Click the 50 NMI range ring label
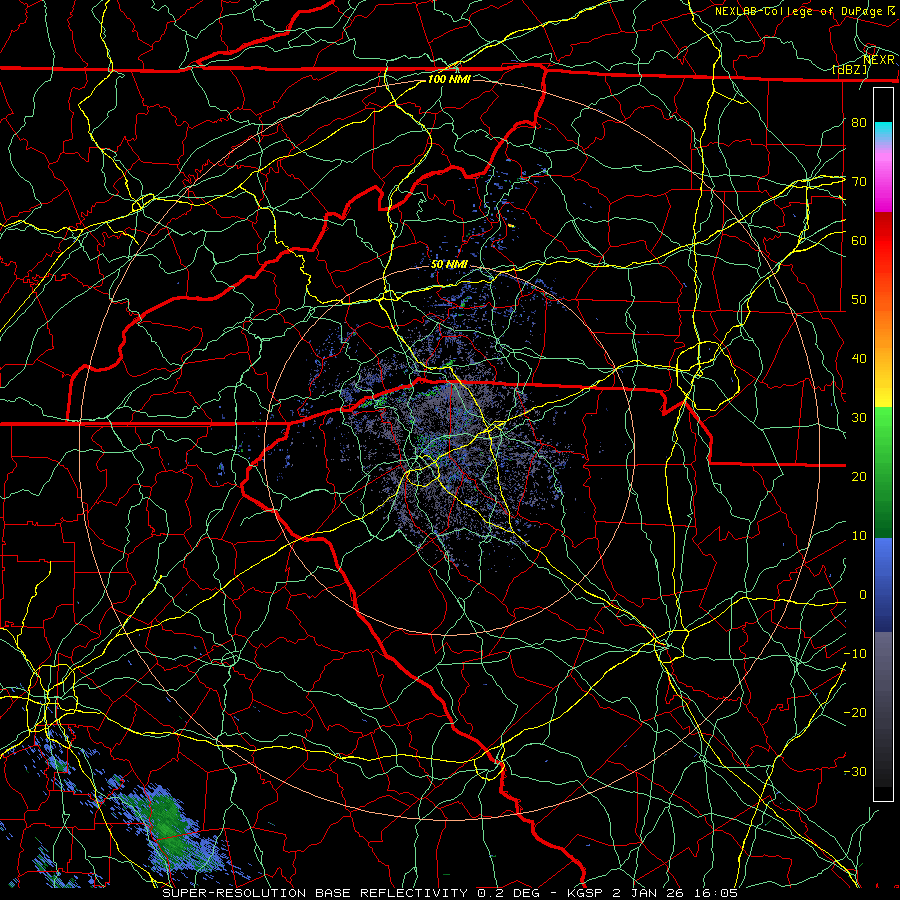 [x=449, y=264]
